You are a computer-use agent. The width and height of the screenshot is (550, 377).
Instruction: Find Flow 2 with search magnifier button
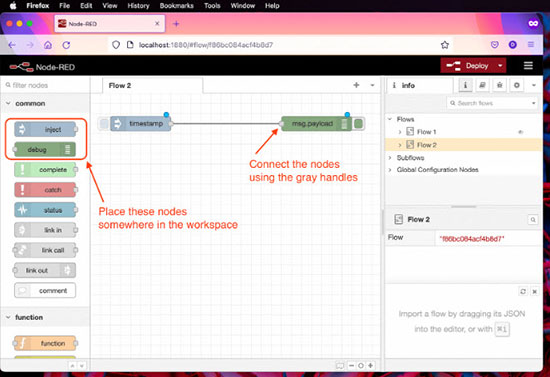pyautogui.click(x=532, y=220)
